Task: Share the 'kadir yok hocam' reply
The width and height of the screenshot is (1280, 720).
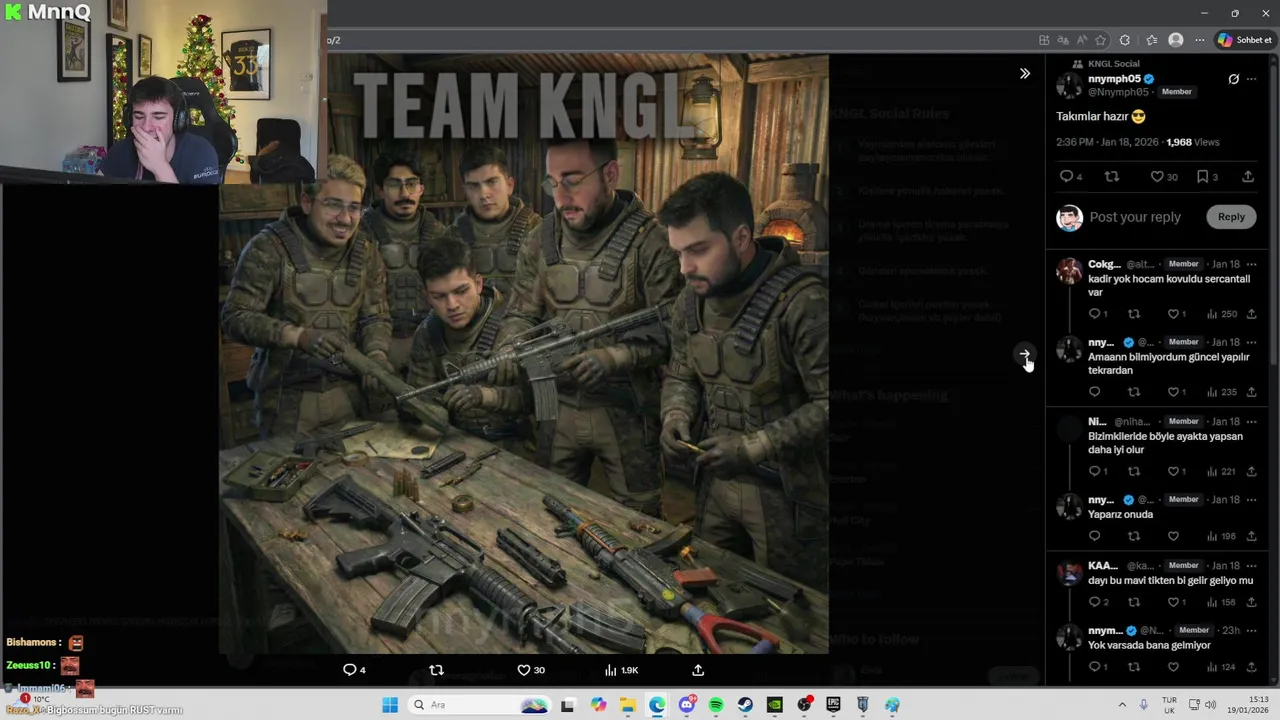Action: click(1251, 314)
